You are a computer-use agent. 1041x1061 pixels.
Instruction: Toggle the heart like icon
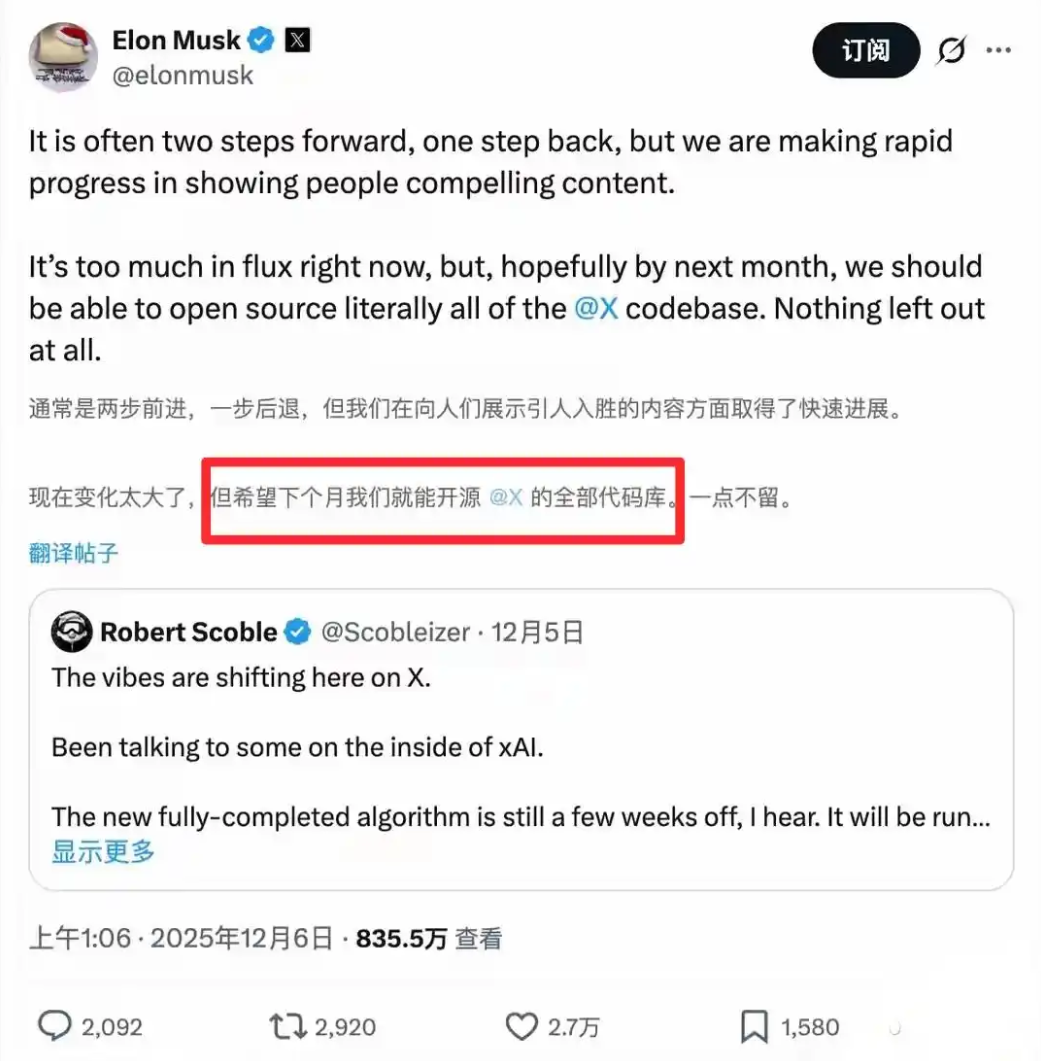pyautogui.click(x=522, y=1026)
